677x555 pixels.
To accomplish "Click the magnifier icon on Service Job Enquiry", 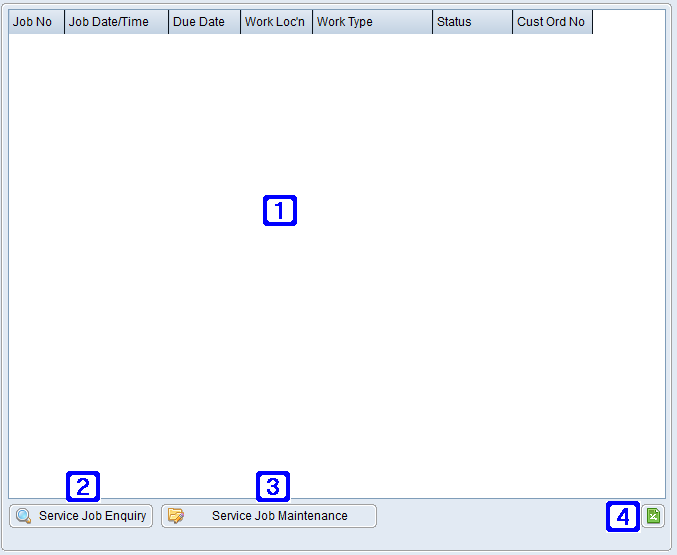I will pyautogui.click(x=23, y=516).
